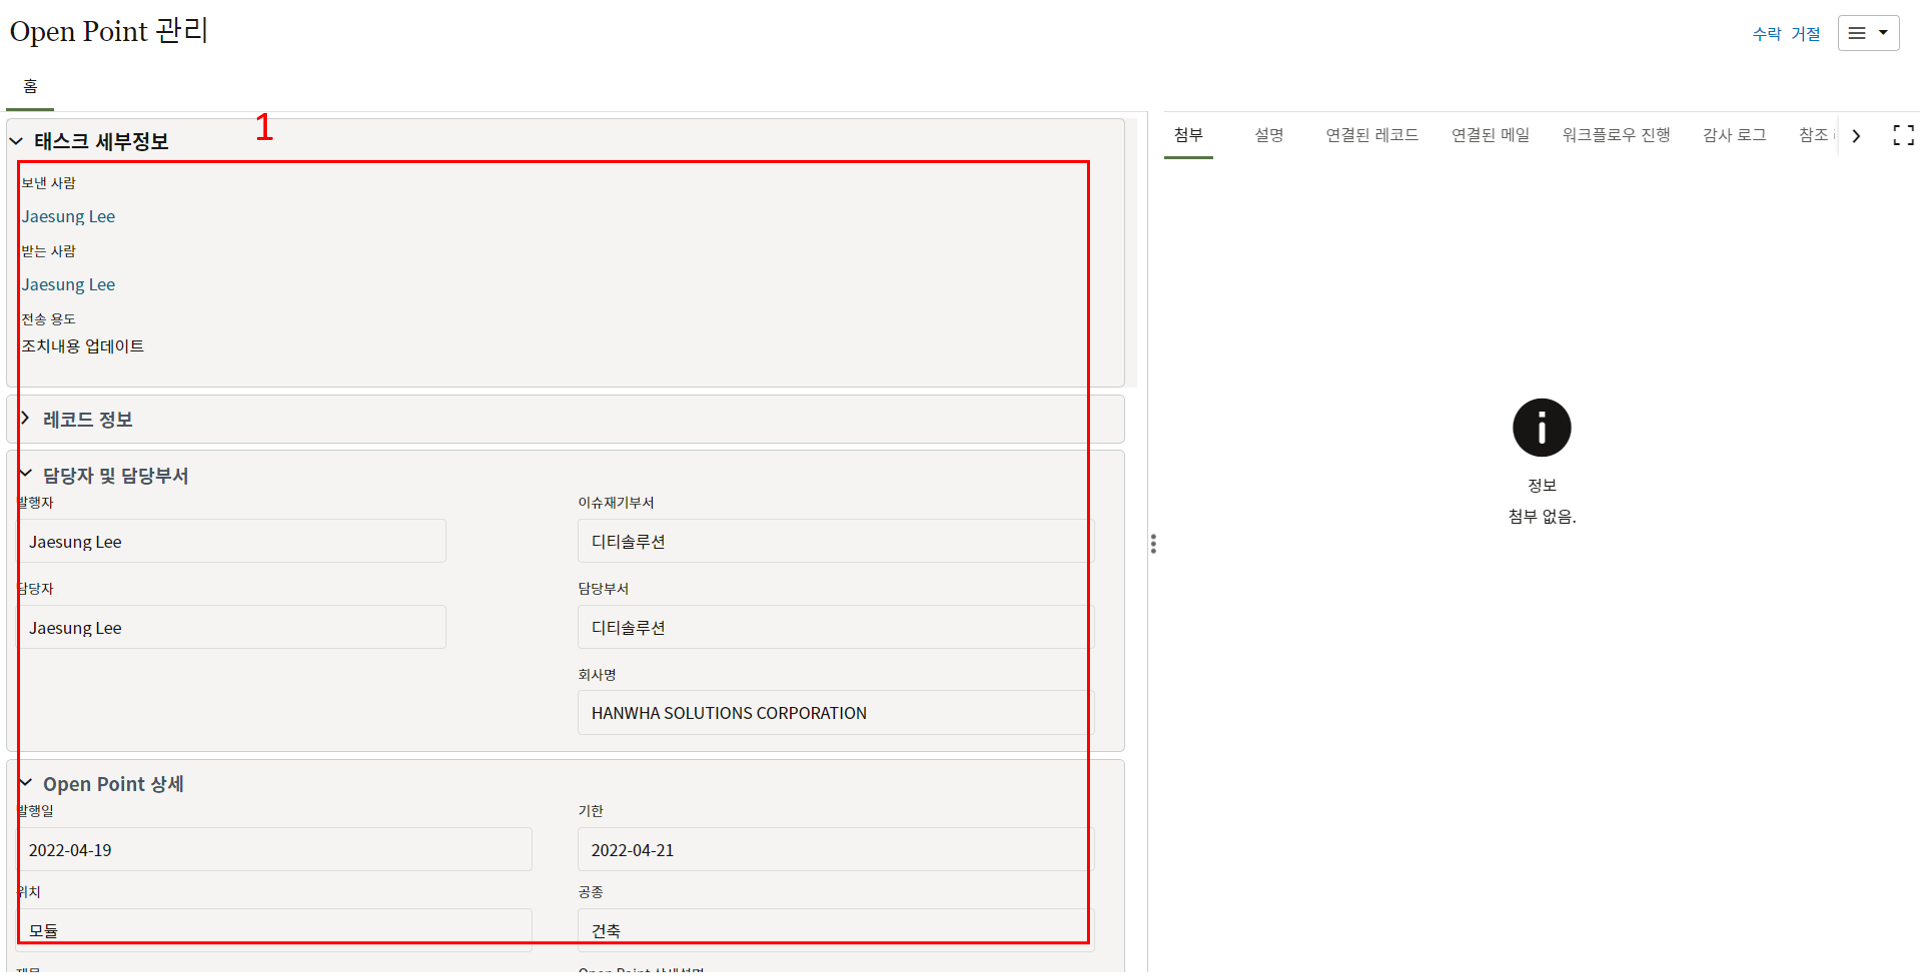This screenshot has width=1920, height=980.
Task: Expand the right panel to fullscreen
Action: coord(1903,135)
